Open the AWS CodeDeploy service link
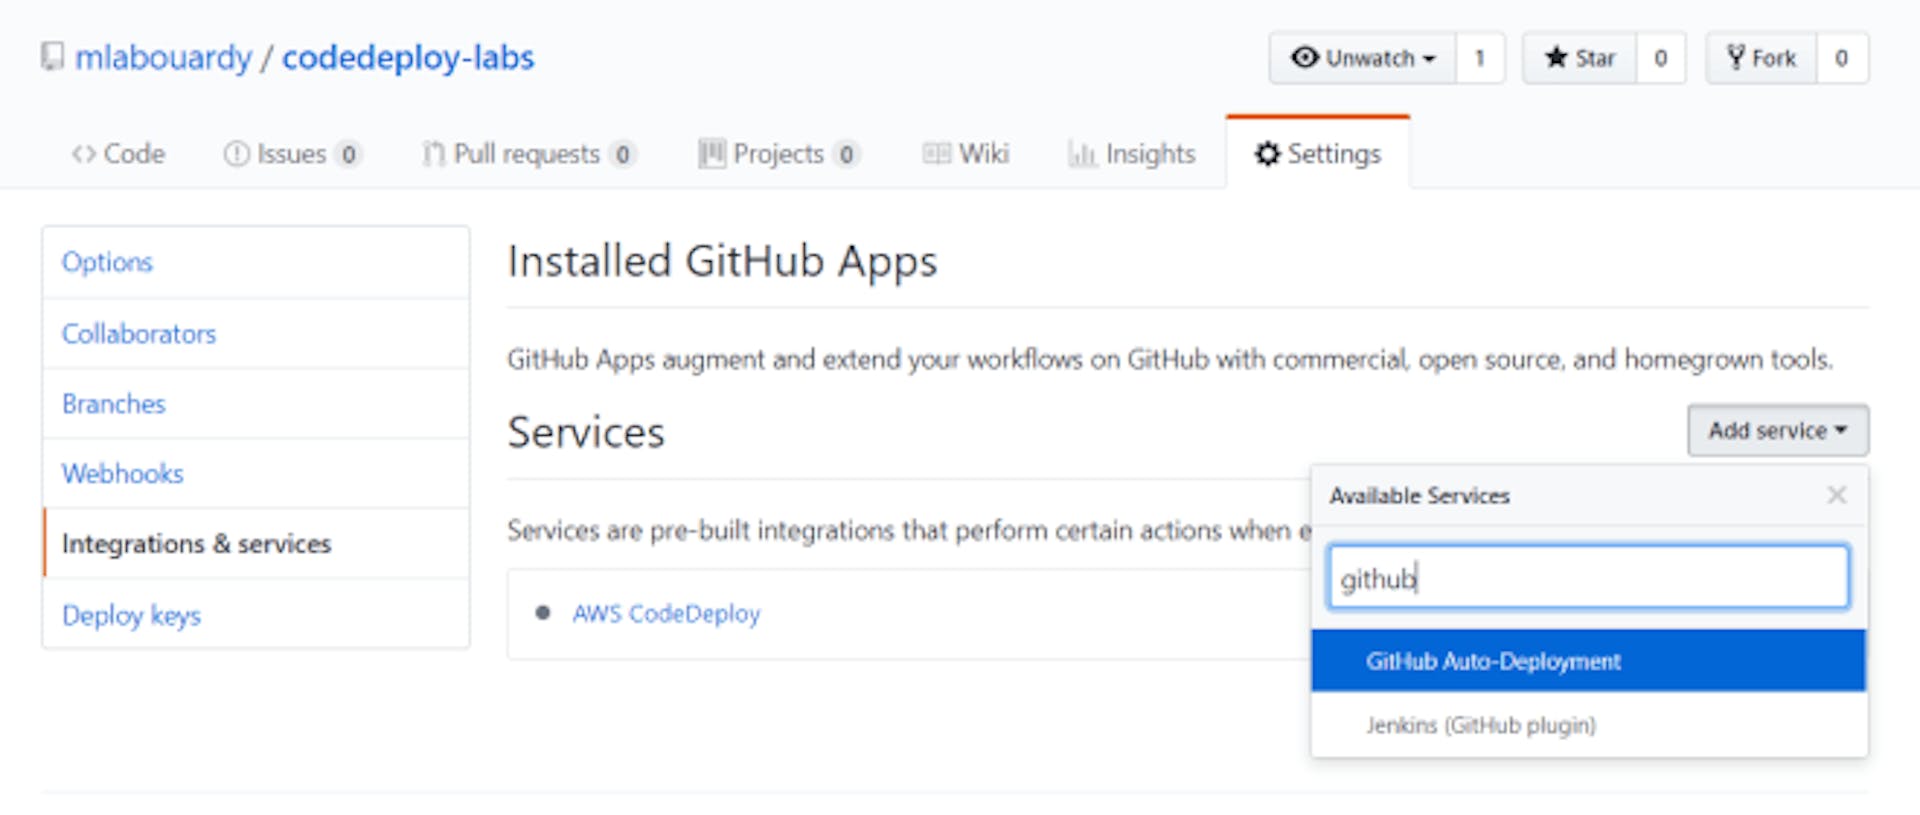The width and height of the screenshot is (1920, 815). tap(666, 613)
